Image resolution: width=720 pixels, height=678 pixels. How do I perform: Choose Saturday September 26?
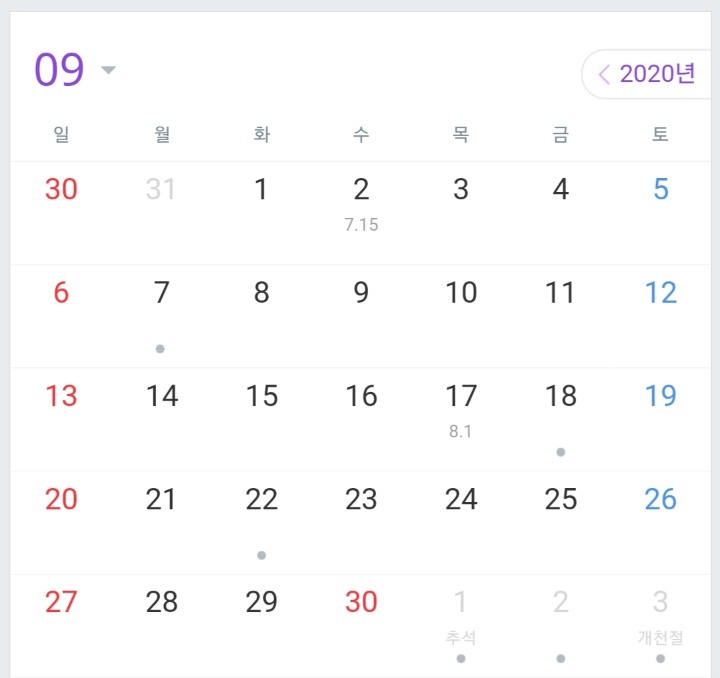click(660, 500)
